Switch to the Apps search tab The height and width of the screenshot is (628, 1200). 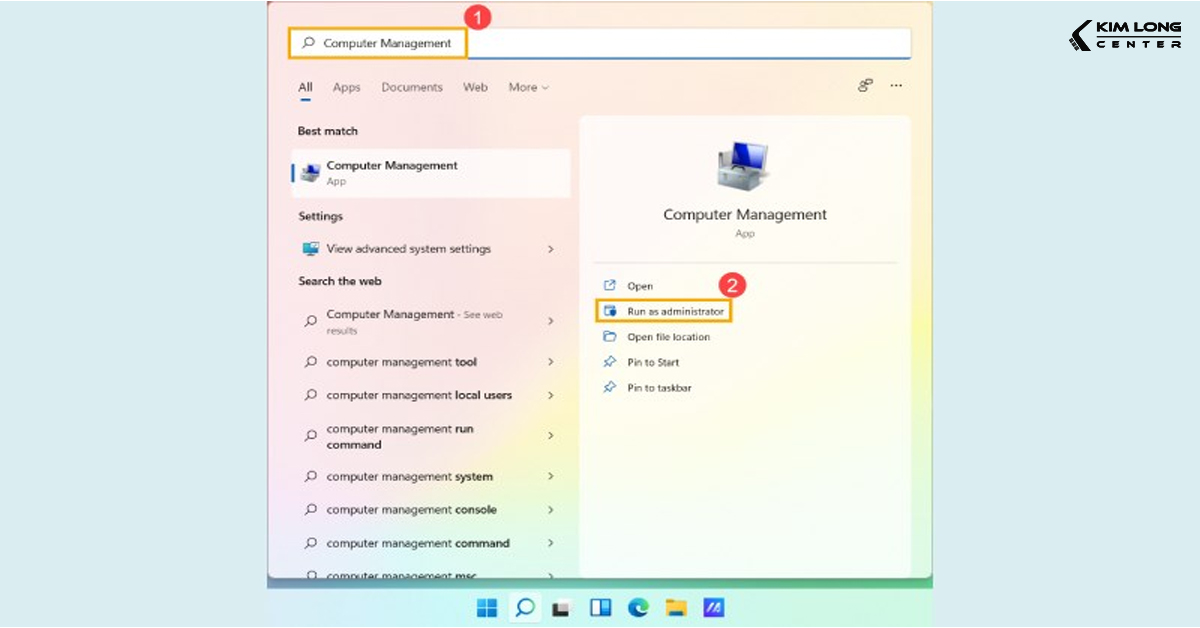346,88
